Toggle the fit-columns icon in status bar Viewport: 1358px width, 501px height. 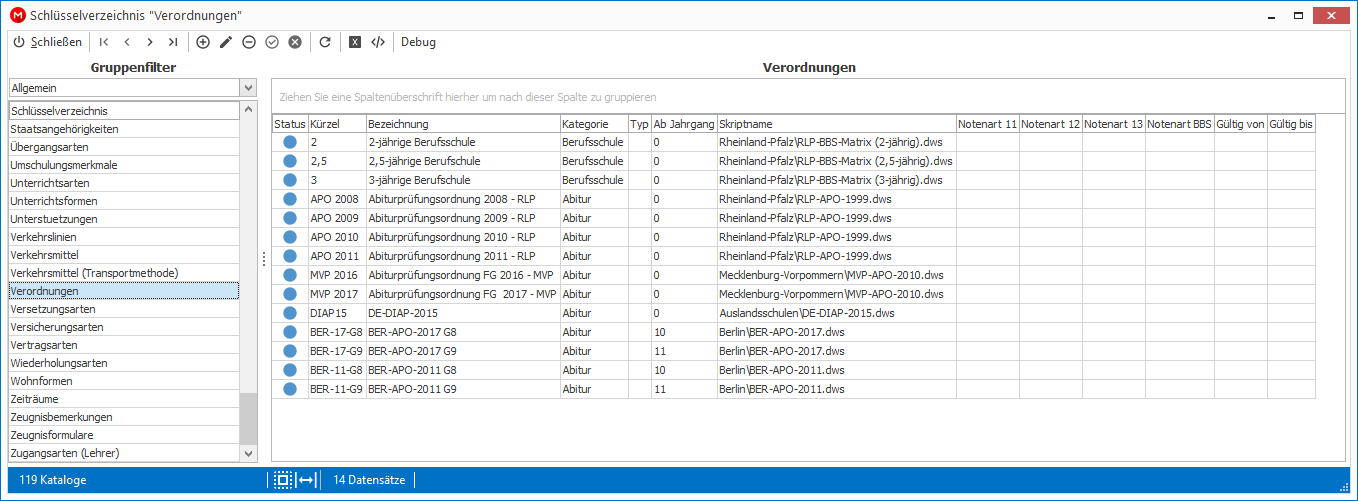tap(306, 480)
